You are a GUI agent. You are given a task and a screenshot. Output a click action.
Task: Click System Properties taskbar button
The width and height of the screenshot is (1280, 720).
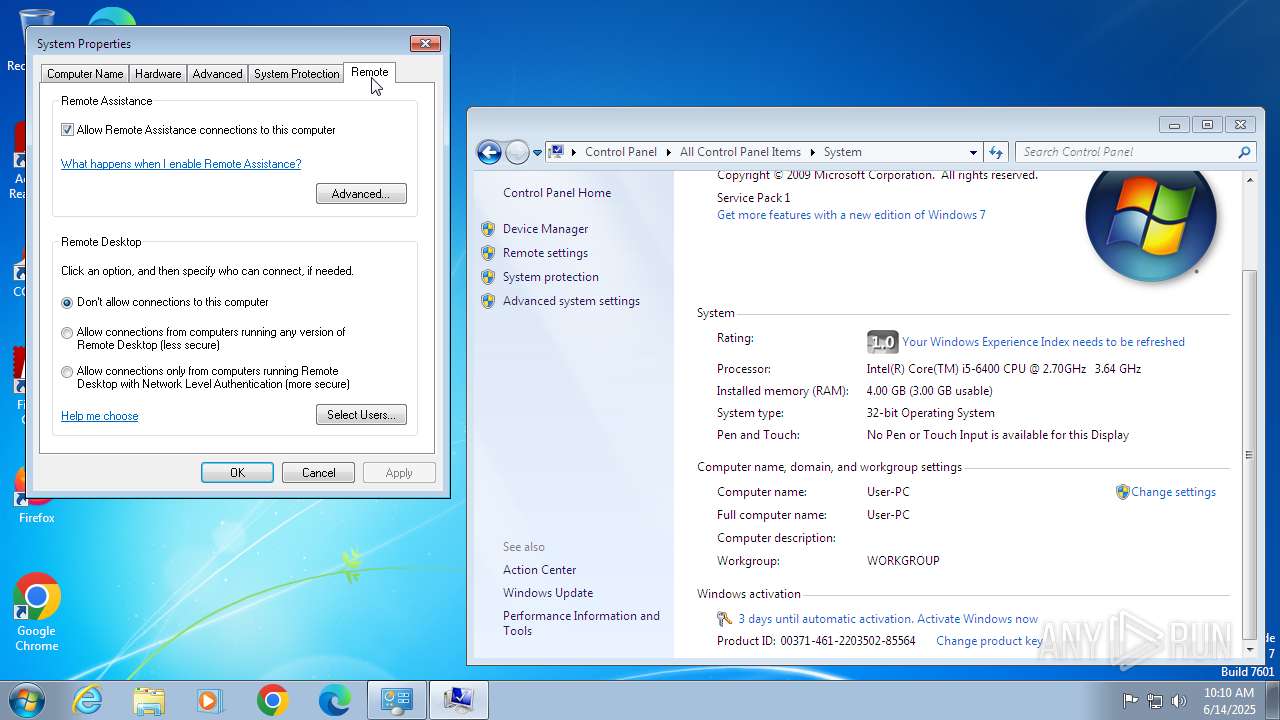click(x=459, y=700)
